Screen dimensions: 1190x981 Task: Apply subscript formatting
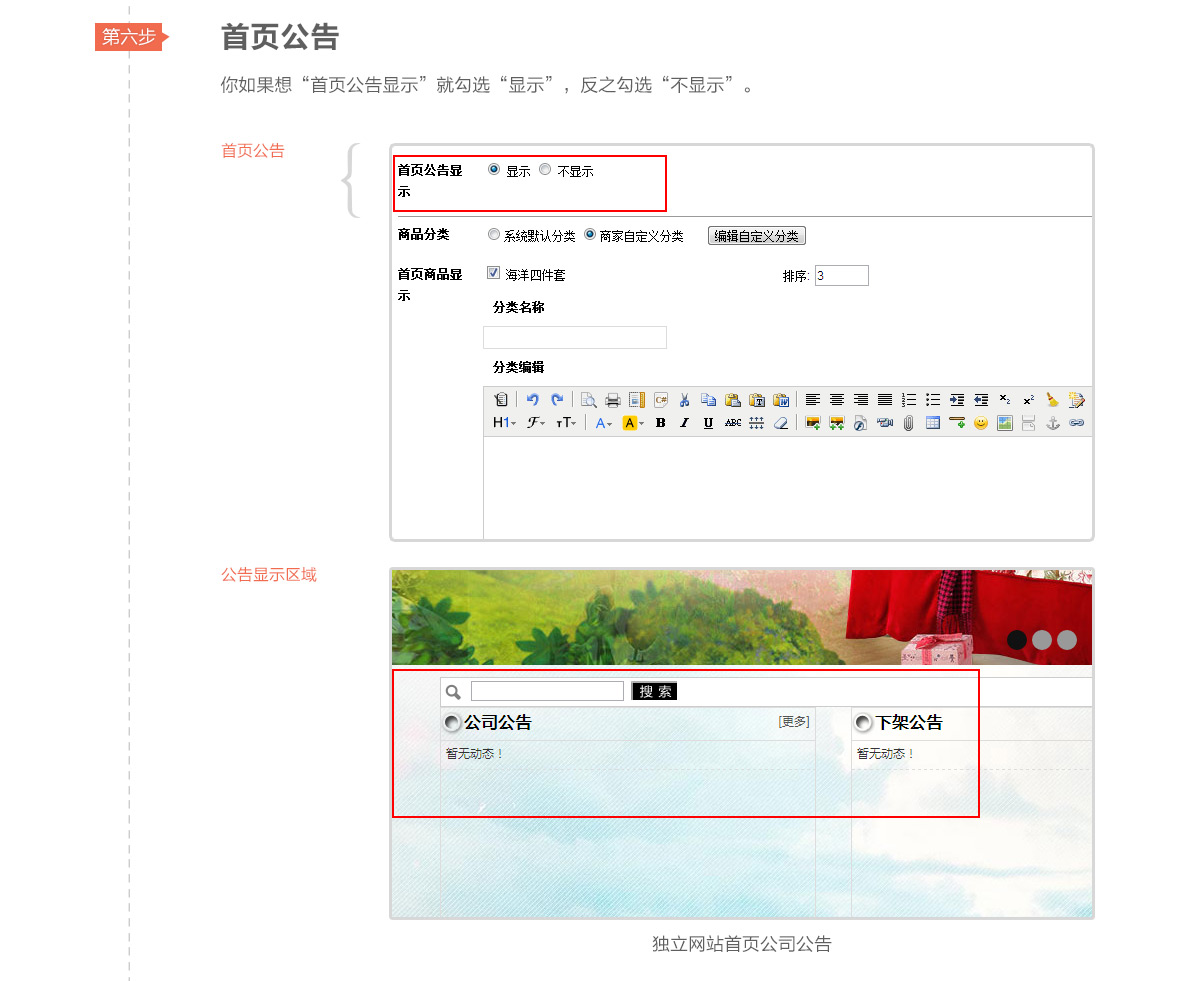pos(1005,400)
